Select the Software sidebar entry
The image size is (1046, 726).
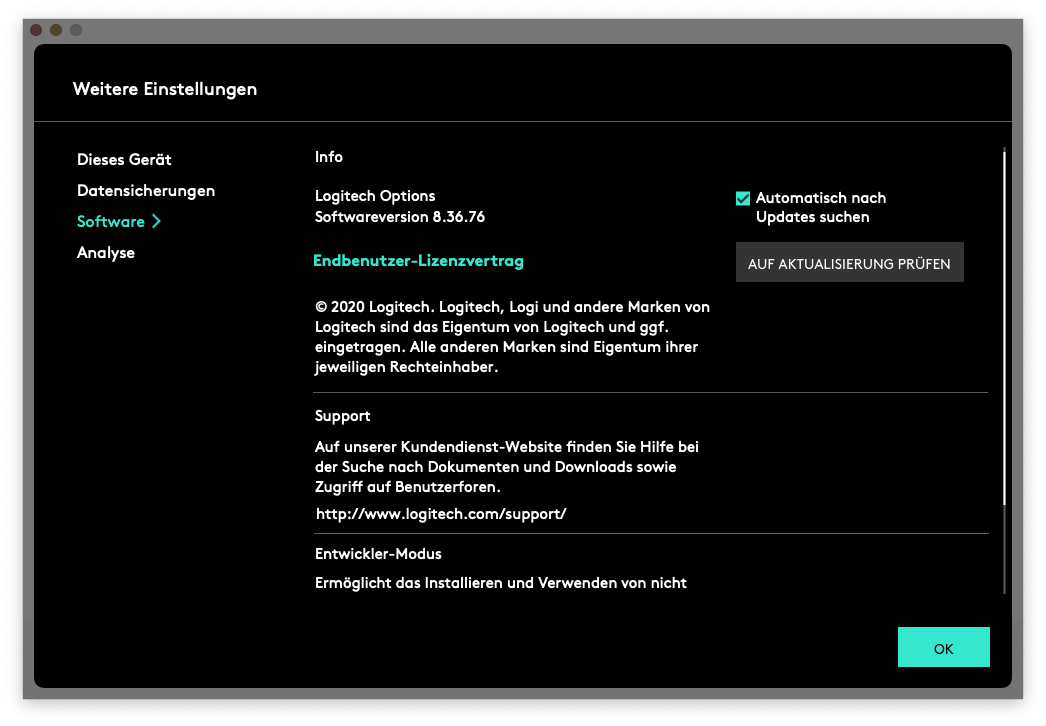coord(111,222)
